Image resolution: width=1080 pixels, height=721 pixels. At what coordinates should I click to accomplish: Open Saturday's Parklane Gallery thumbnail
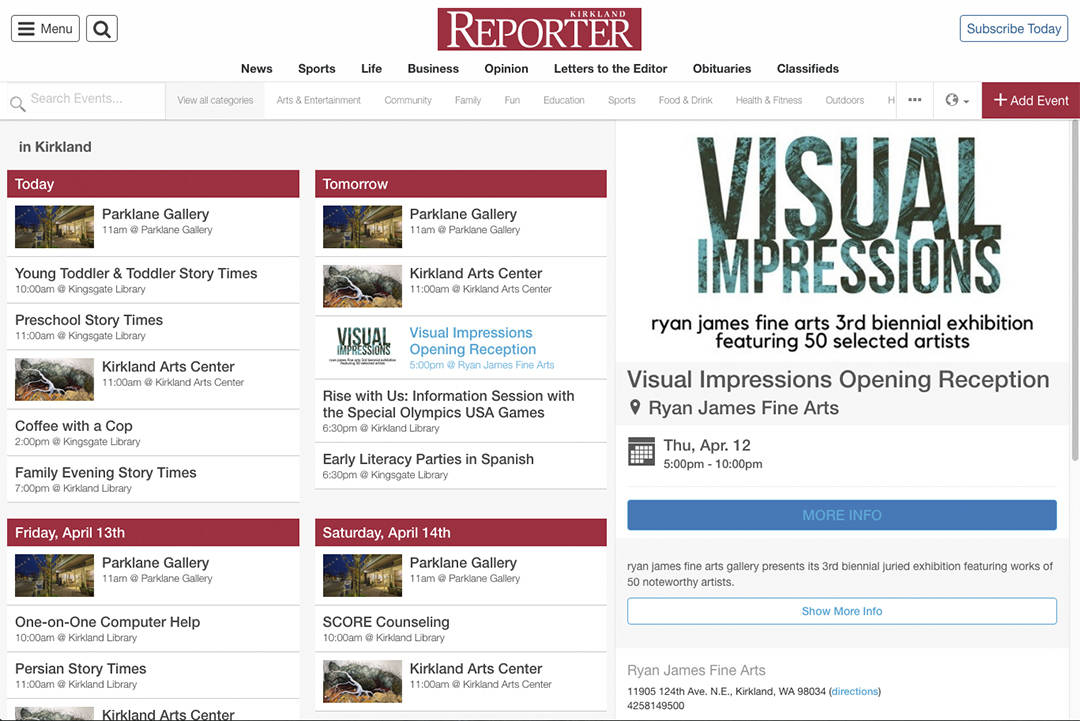coord(362,575)
